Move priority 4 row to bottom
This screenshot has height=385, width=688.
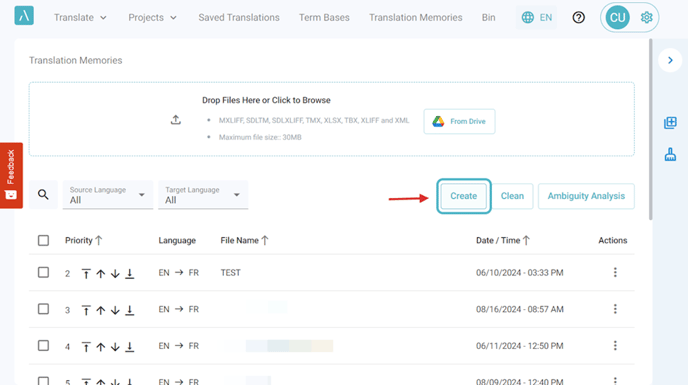pyautogui.click(x=129, y=347)
